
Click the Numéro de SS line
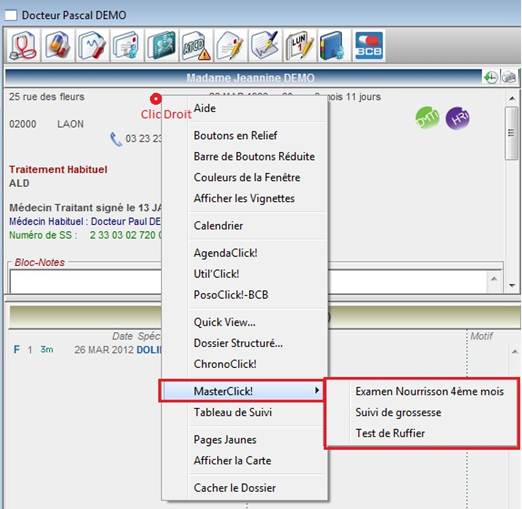click(85, 235)
